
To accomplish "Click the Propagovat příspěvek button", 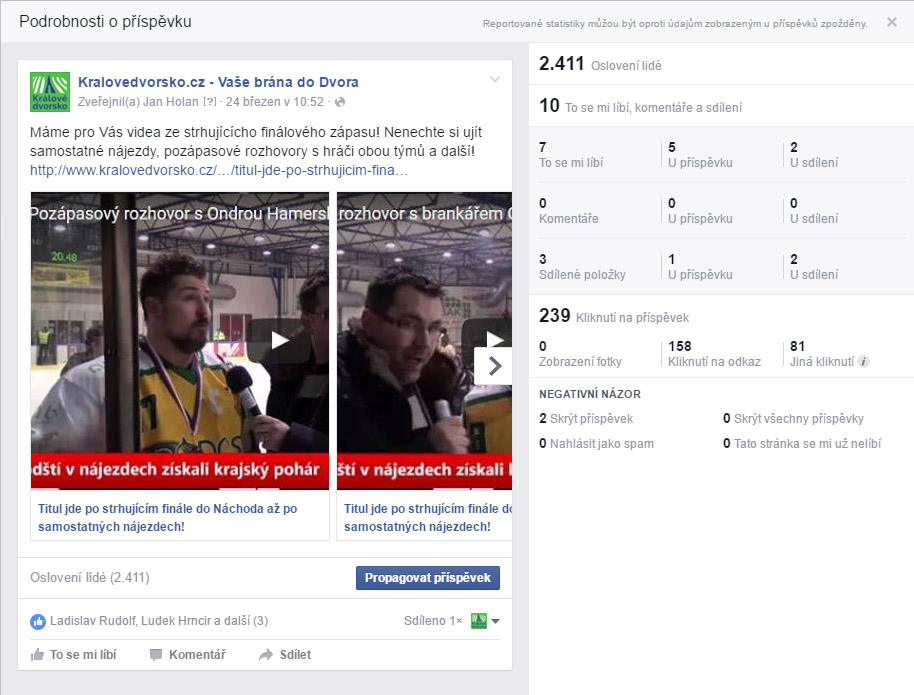I will [x=427, y=578].
